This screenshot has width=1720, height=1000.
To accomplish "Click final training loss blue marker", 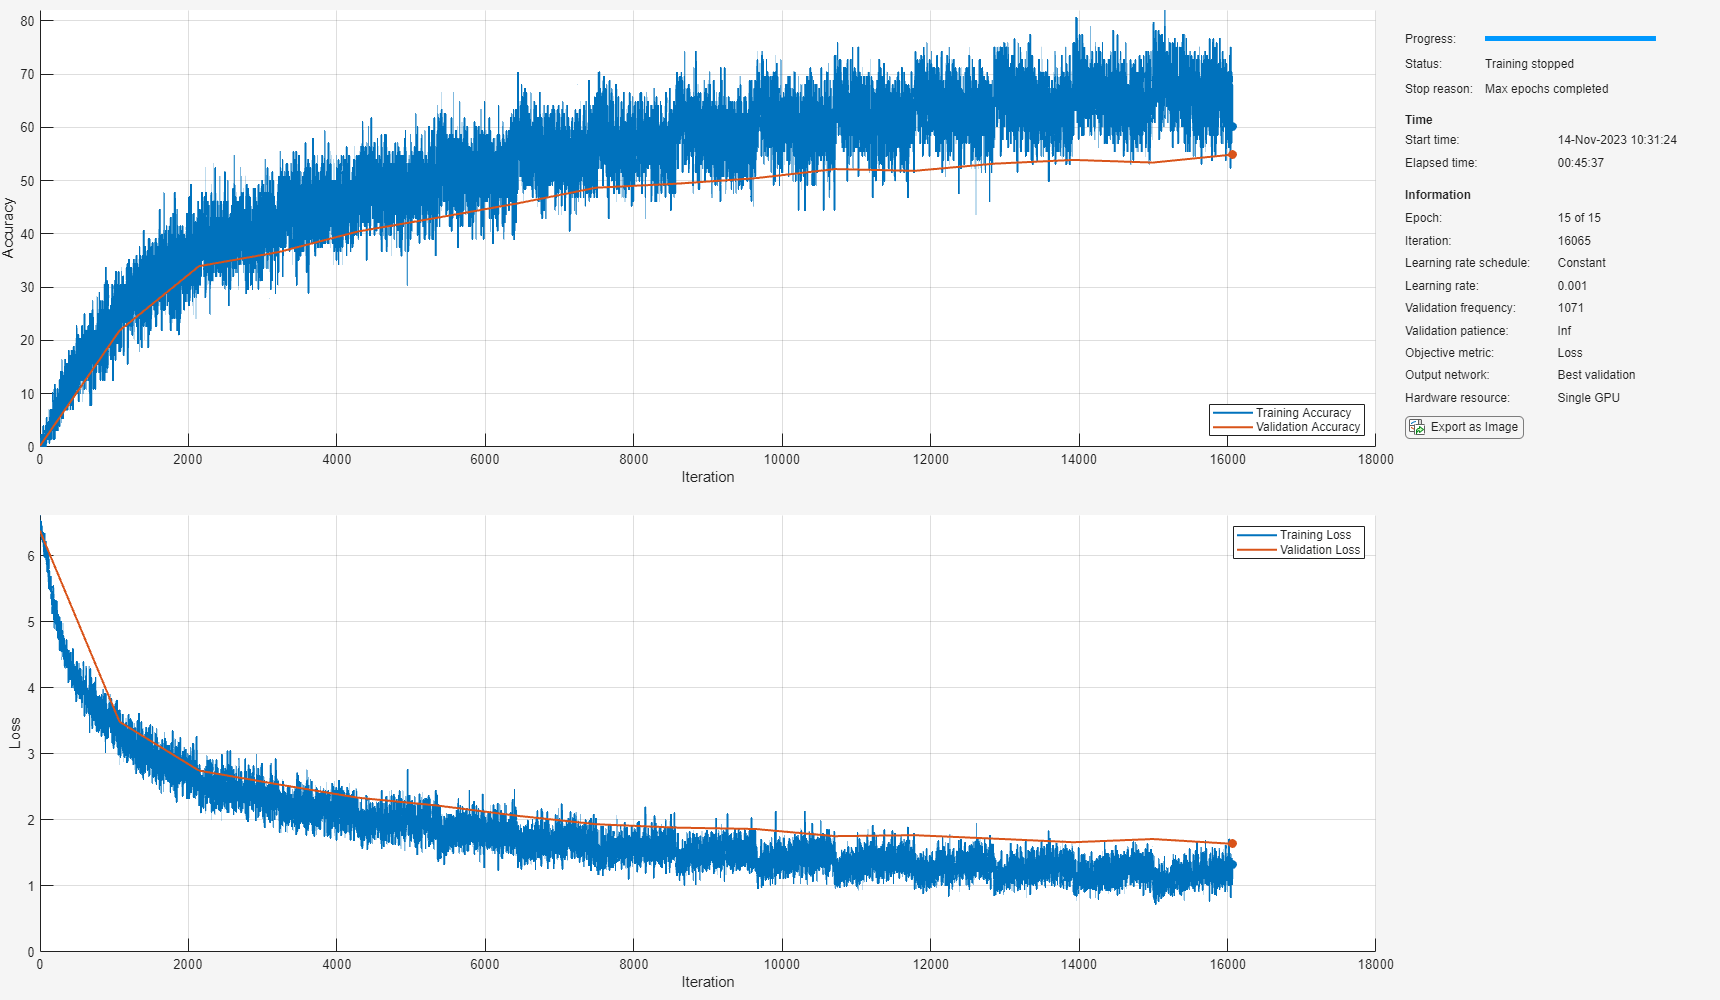I will (1232, 865).
